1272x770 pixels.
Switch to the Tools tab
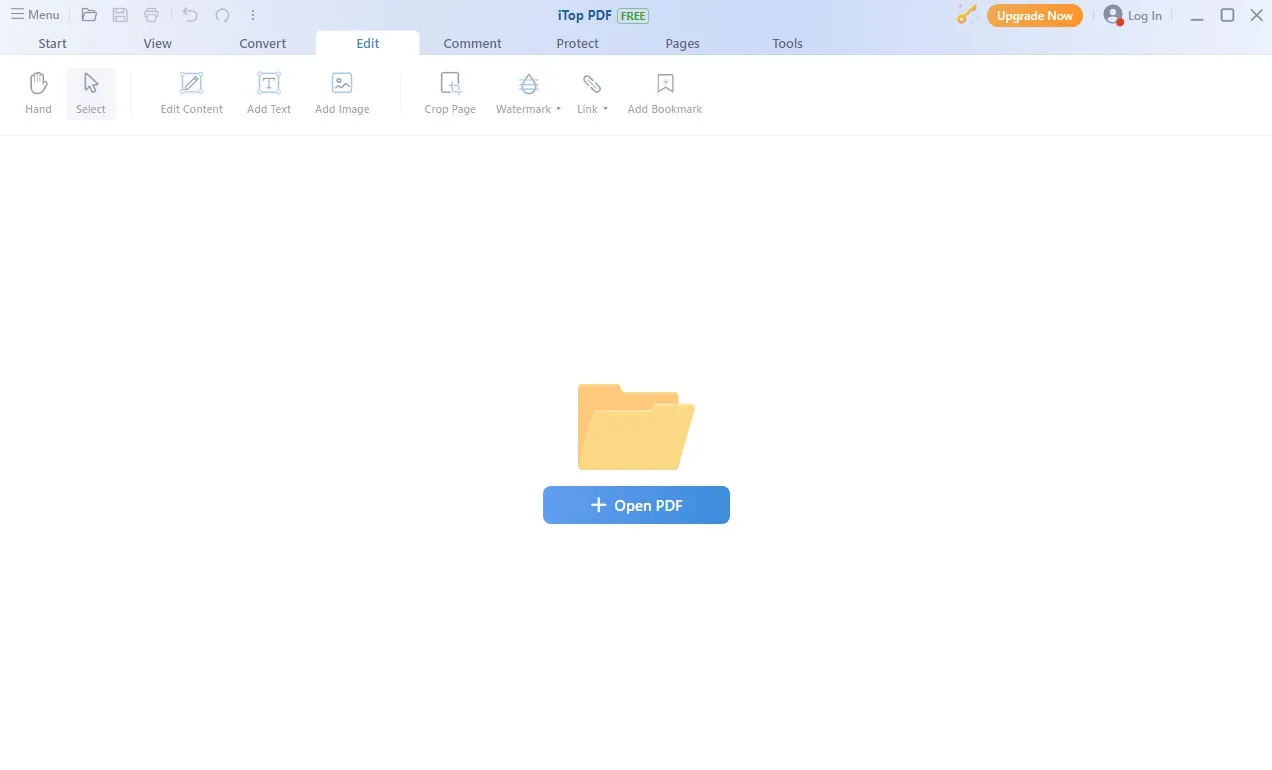[x=788, y=44]
